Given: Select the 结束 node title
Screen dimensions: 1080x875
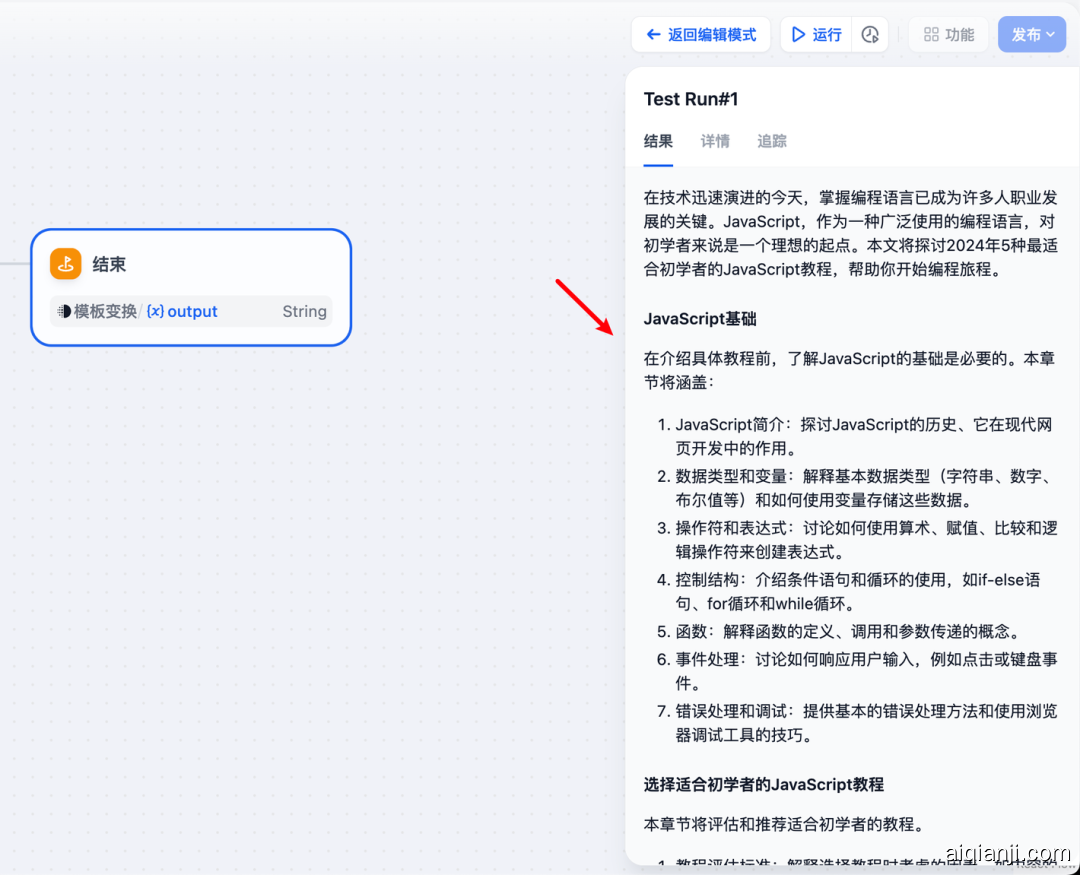Looking at the screenshot, I should tap(110, 264).
